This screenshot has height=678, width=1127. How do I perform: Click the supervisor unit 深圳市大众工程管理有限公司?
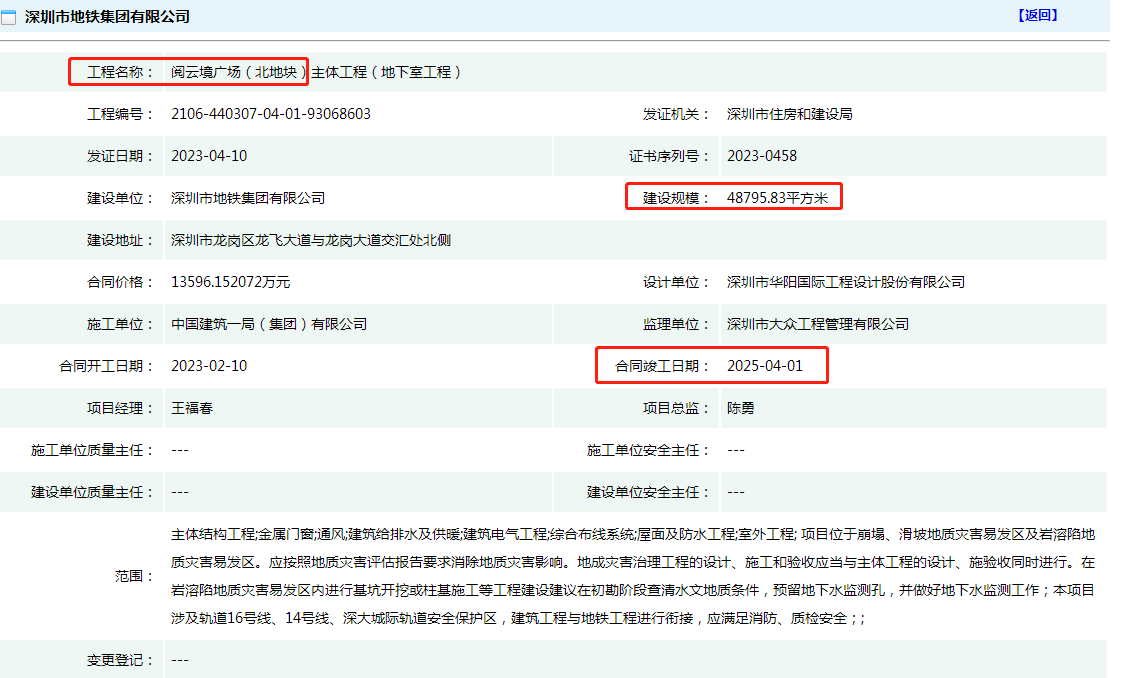click(x=817, y=324)
